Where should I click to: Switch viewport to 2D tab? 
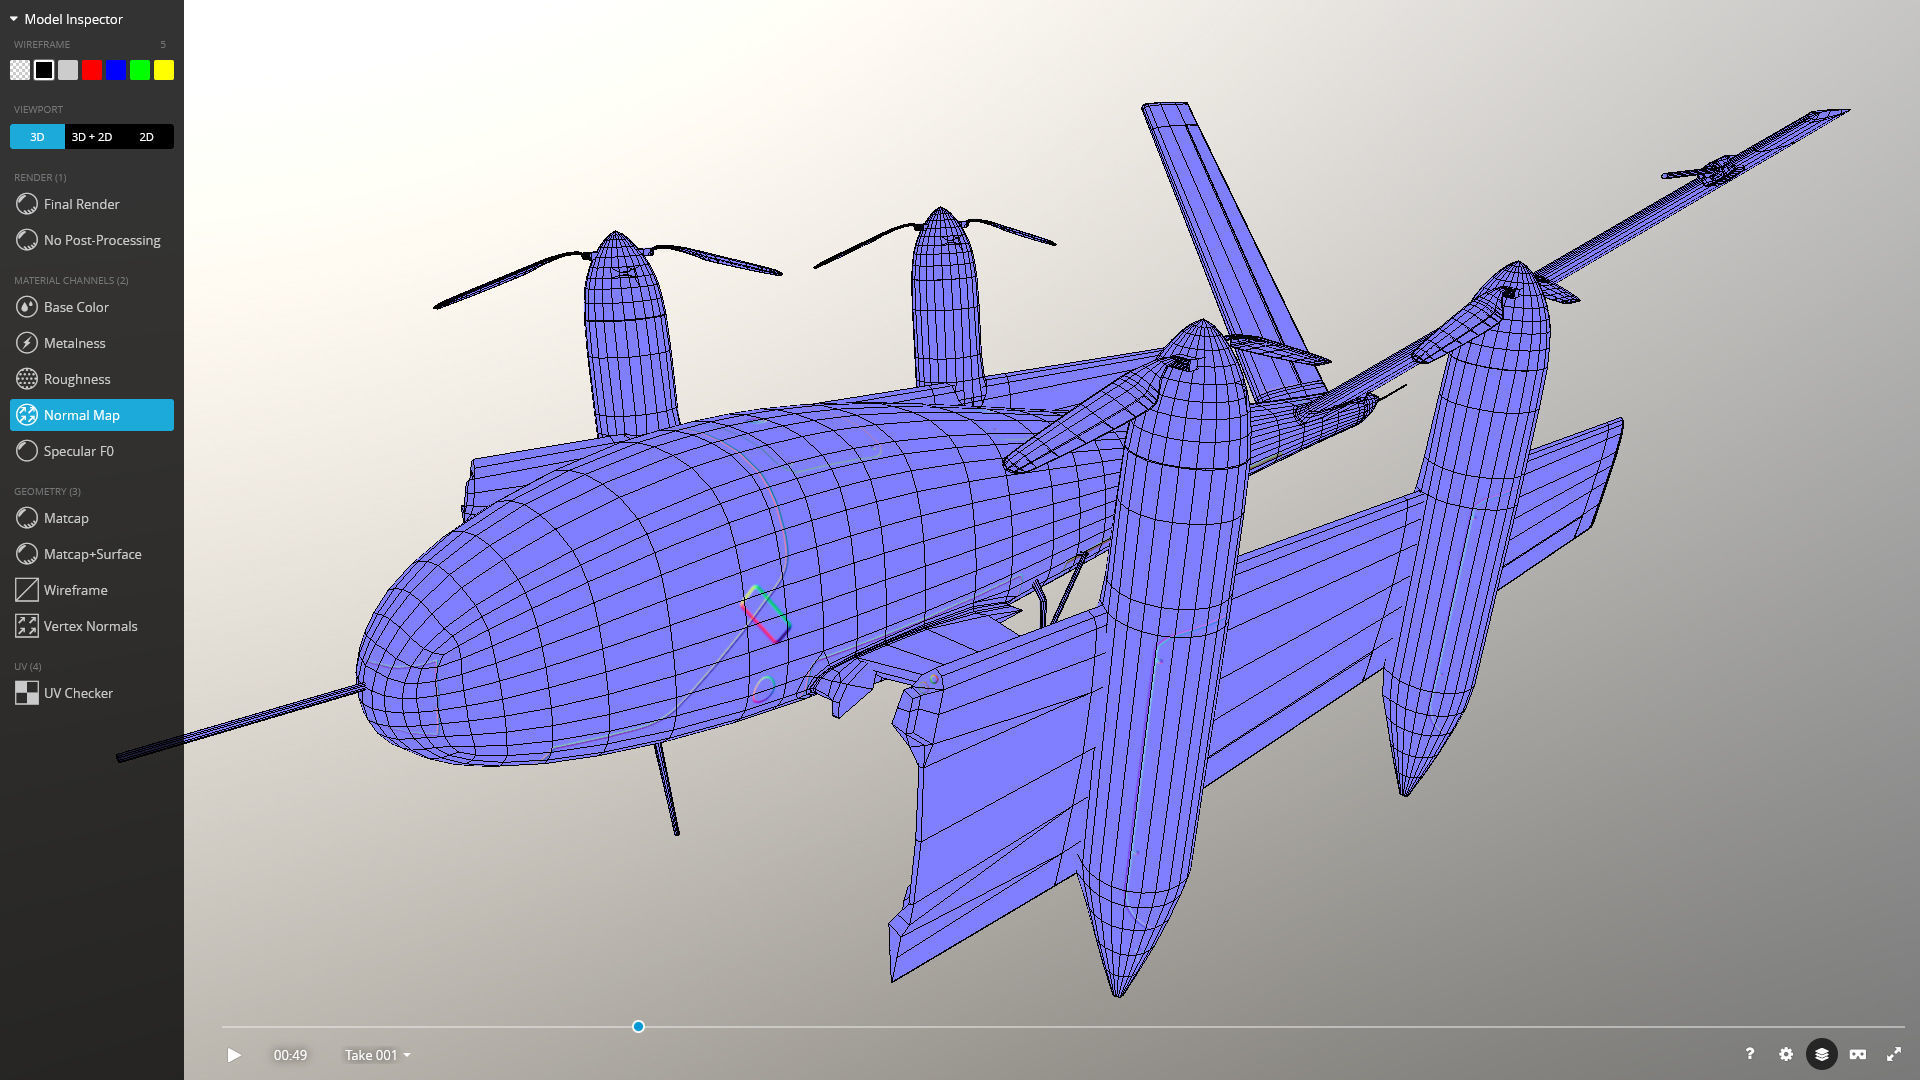click(x=147, y=137)
